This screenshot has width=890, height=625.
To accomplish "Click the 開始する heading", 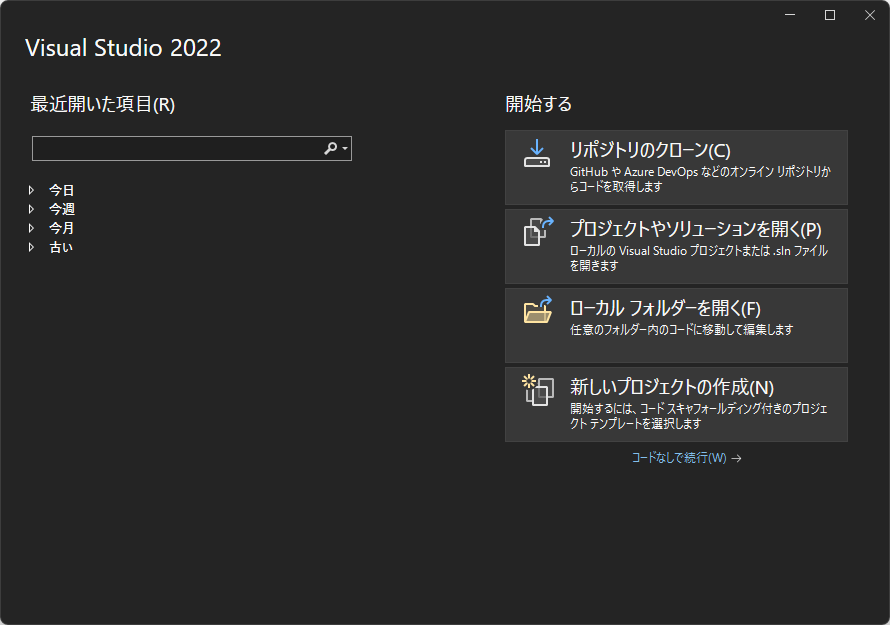I will (538, 104).
